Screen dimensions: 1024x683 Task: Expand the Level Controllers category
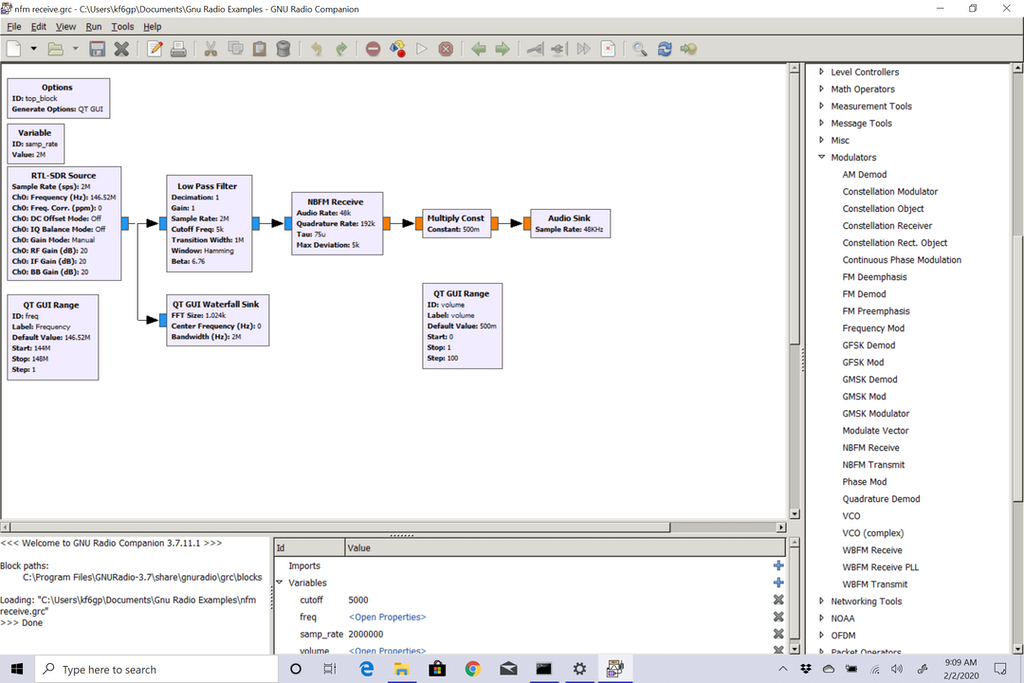(x=822, y=72)
